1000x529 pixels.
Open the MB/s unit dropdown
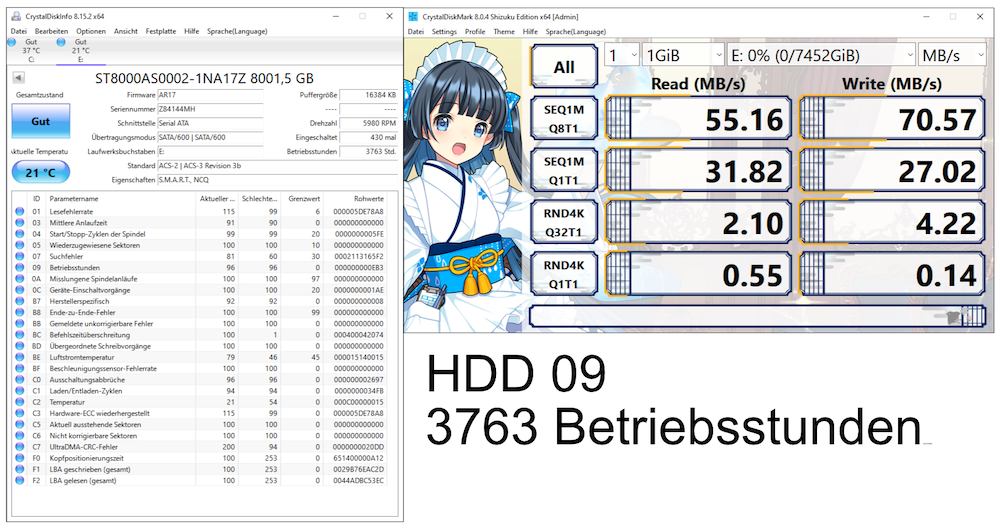[952, 56]
